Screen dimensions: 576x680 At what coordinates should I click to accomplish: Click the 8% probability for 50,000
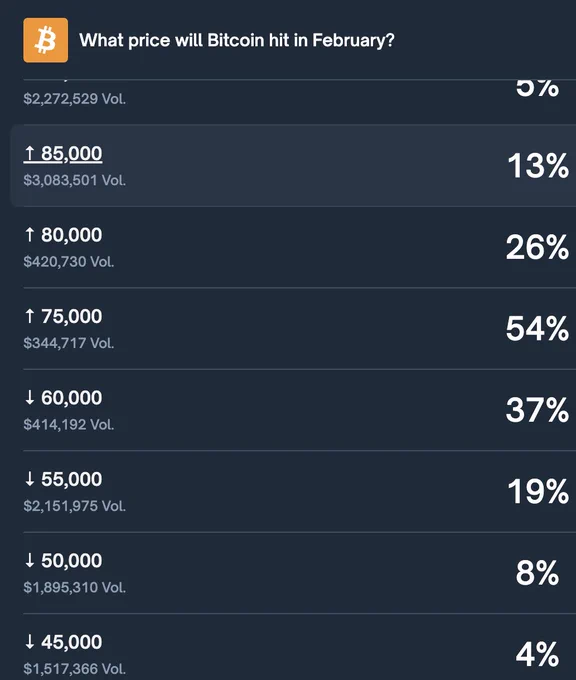(537, 573)
